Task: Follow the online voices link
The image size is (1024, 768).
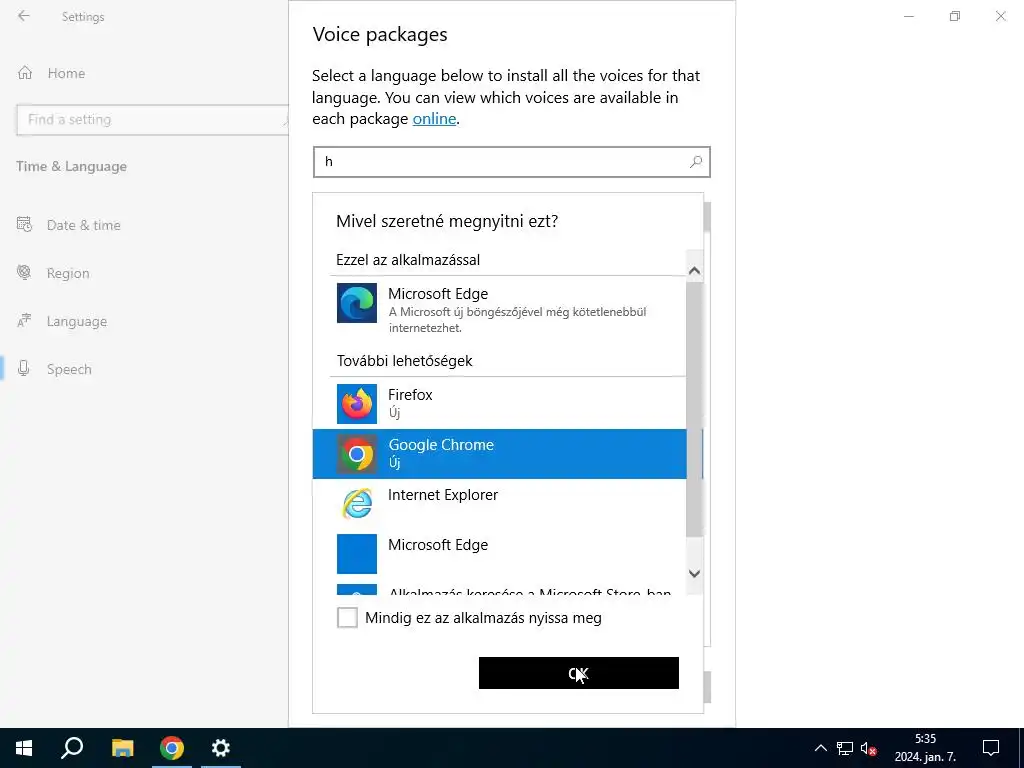Action: (434, 119)
